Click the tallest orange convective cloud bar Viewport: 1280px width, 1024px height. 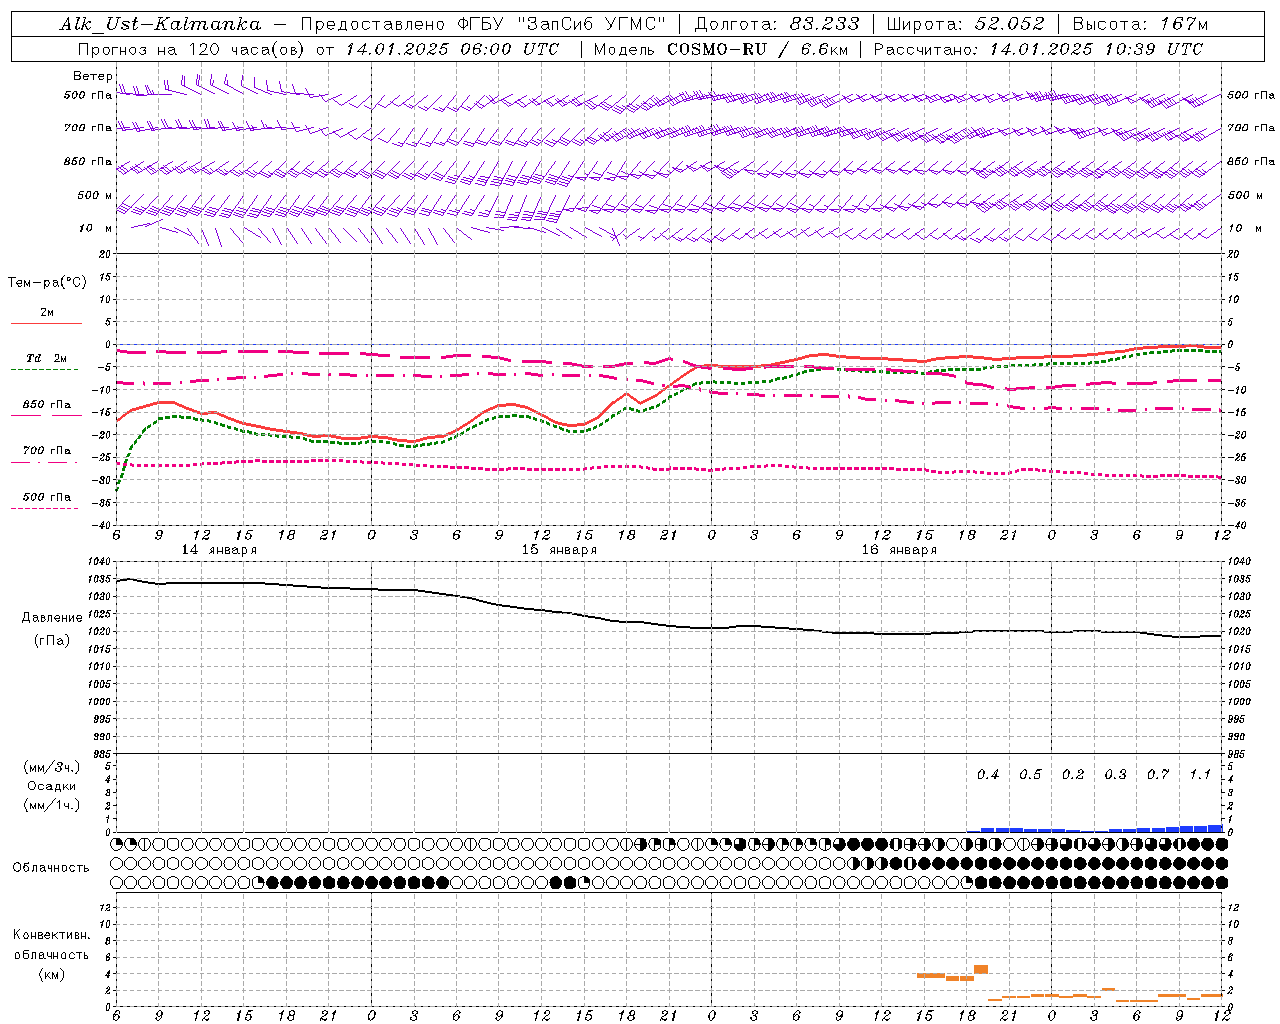coord(981,969)
